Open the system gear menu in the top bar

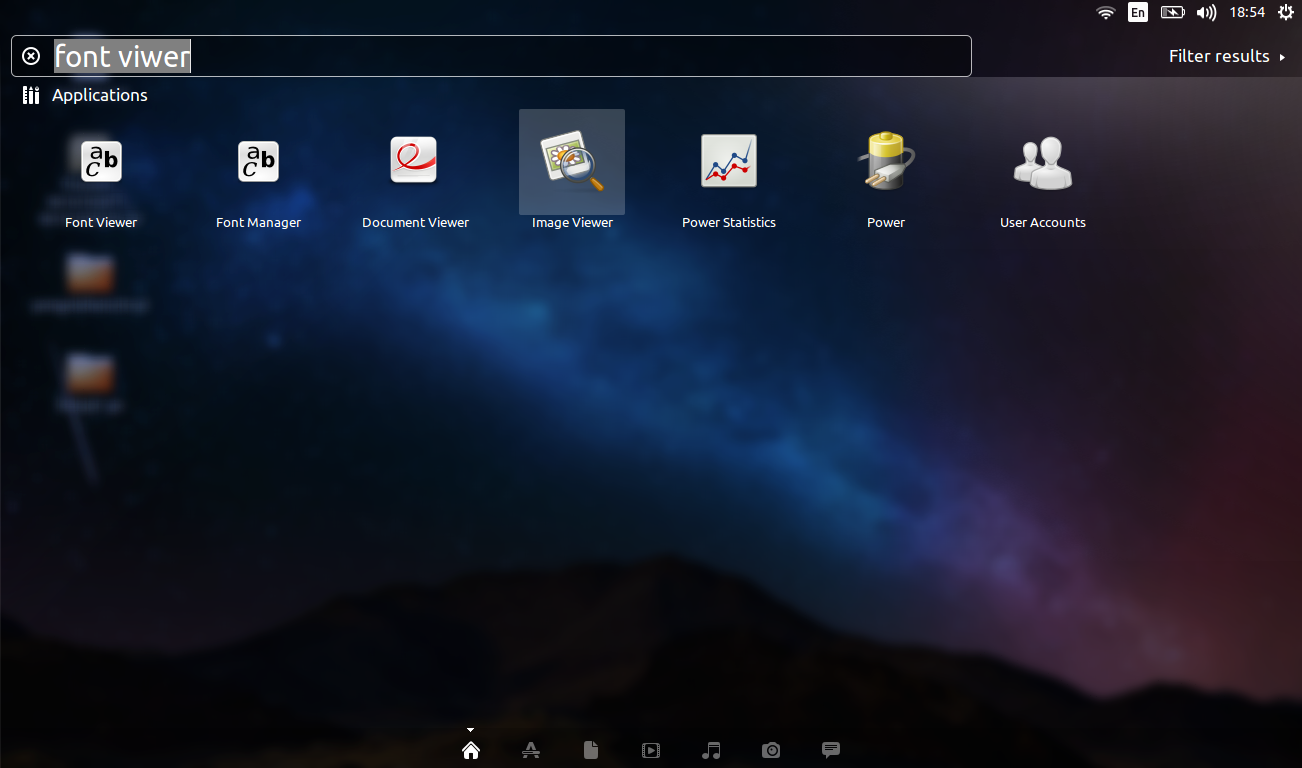(1286, 13)
